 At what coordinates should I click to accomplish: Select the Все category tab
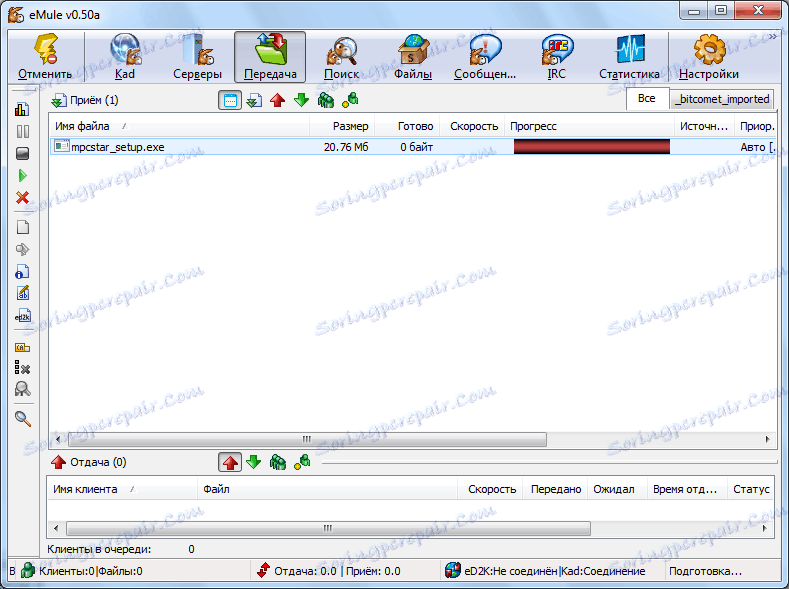tap(647, 98)
